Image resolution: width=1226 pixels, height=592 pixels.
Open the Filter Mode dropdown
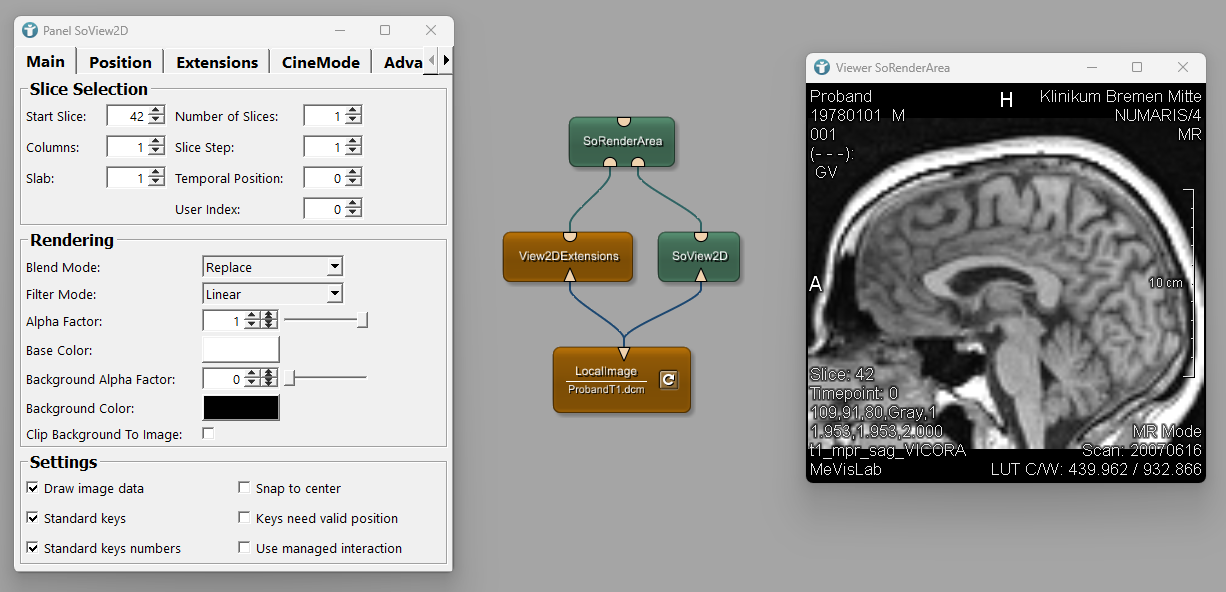click(273, 294)
